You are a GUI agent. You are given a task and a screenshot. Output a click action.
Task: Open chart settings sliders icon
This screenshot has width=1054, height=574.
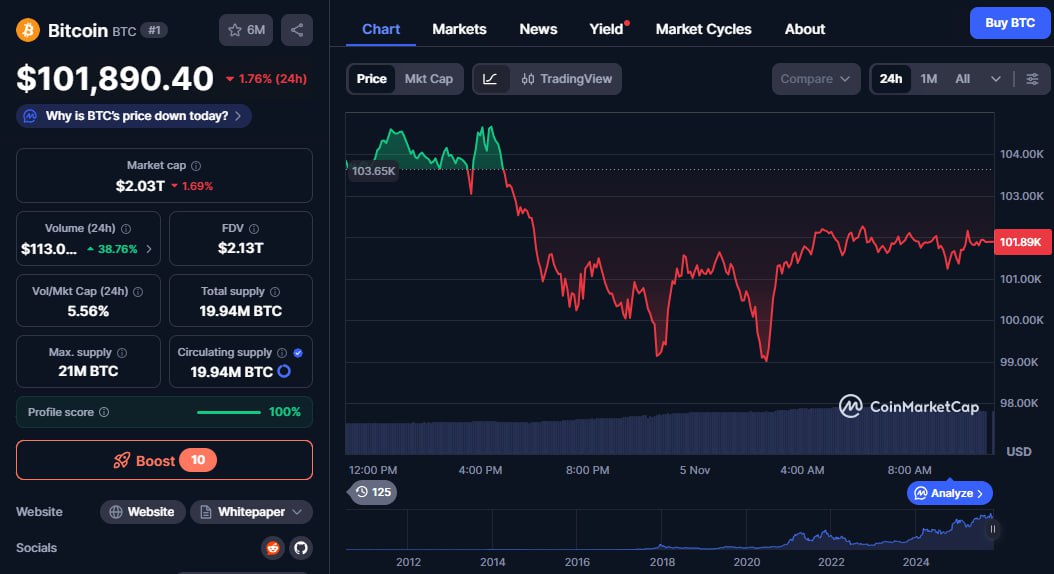pyautogui.click(x=1032, y=79)
